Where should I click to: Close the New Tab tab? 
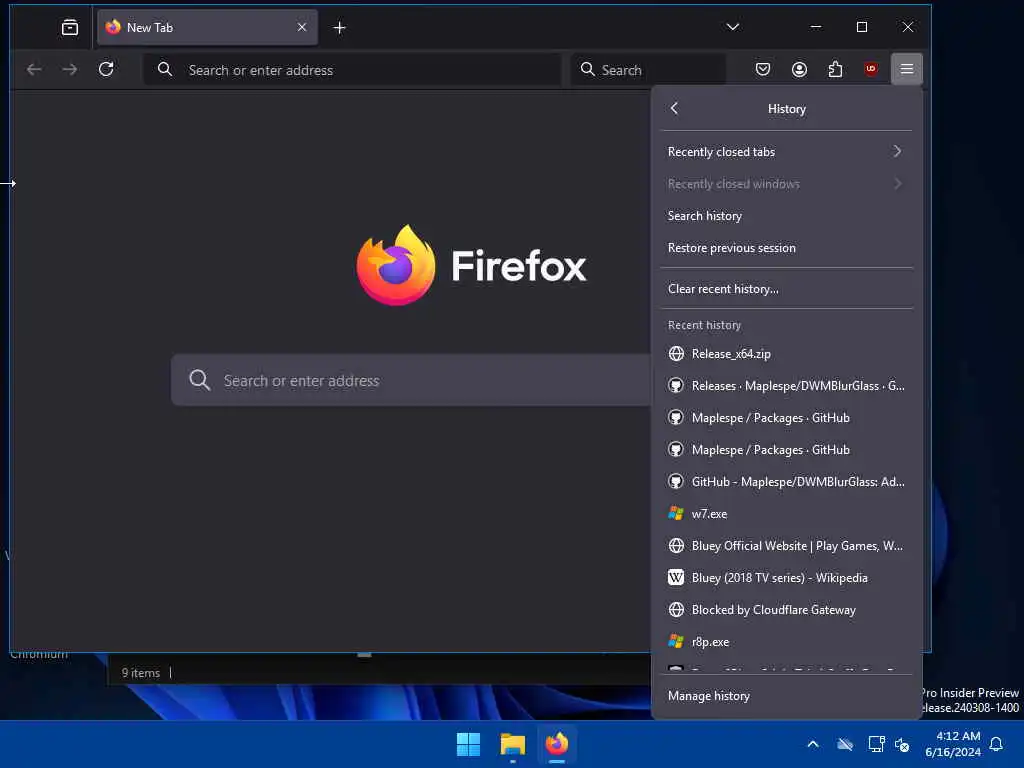point(302,27)
